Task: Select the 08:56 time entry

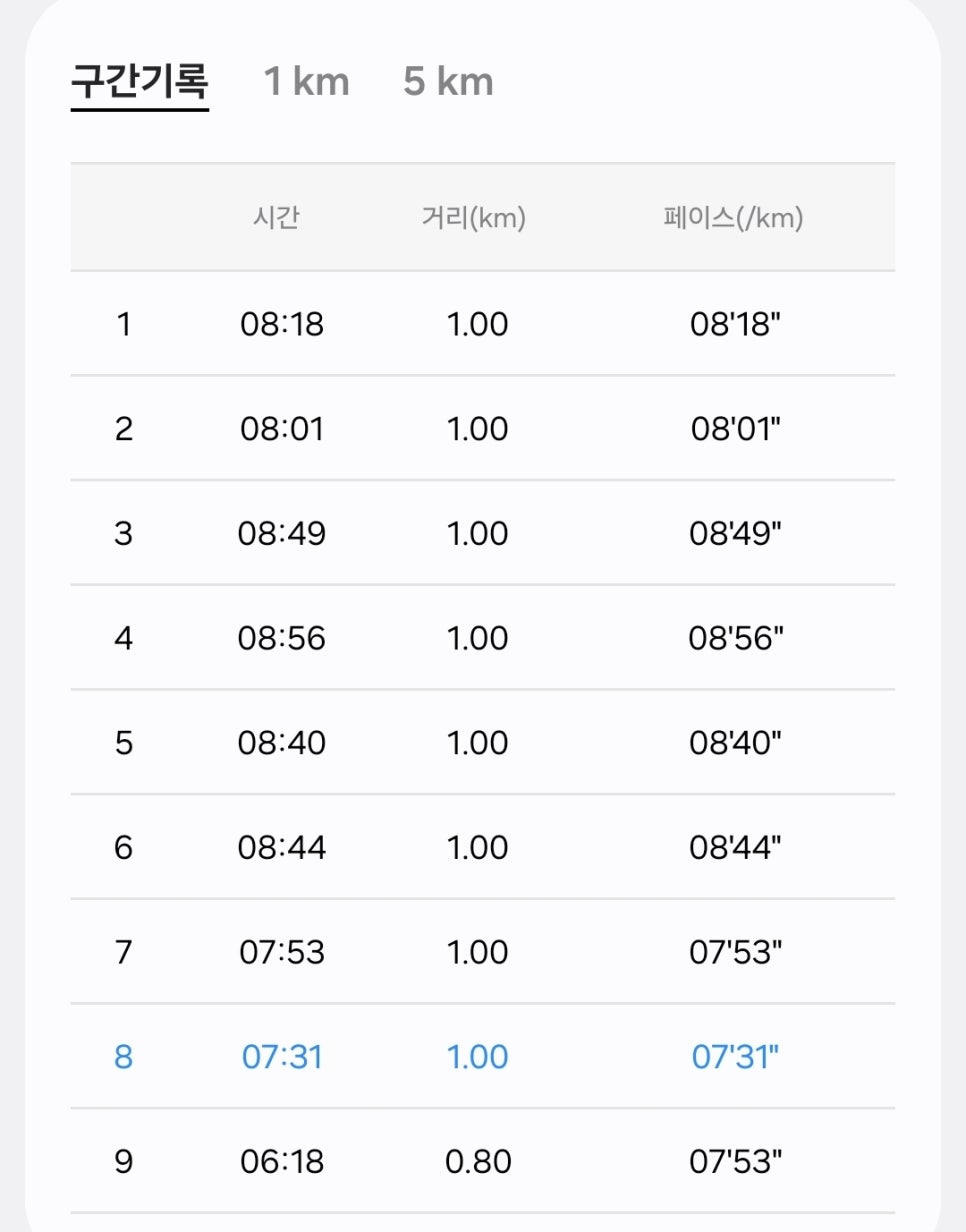Action: 282,638
